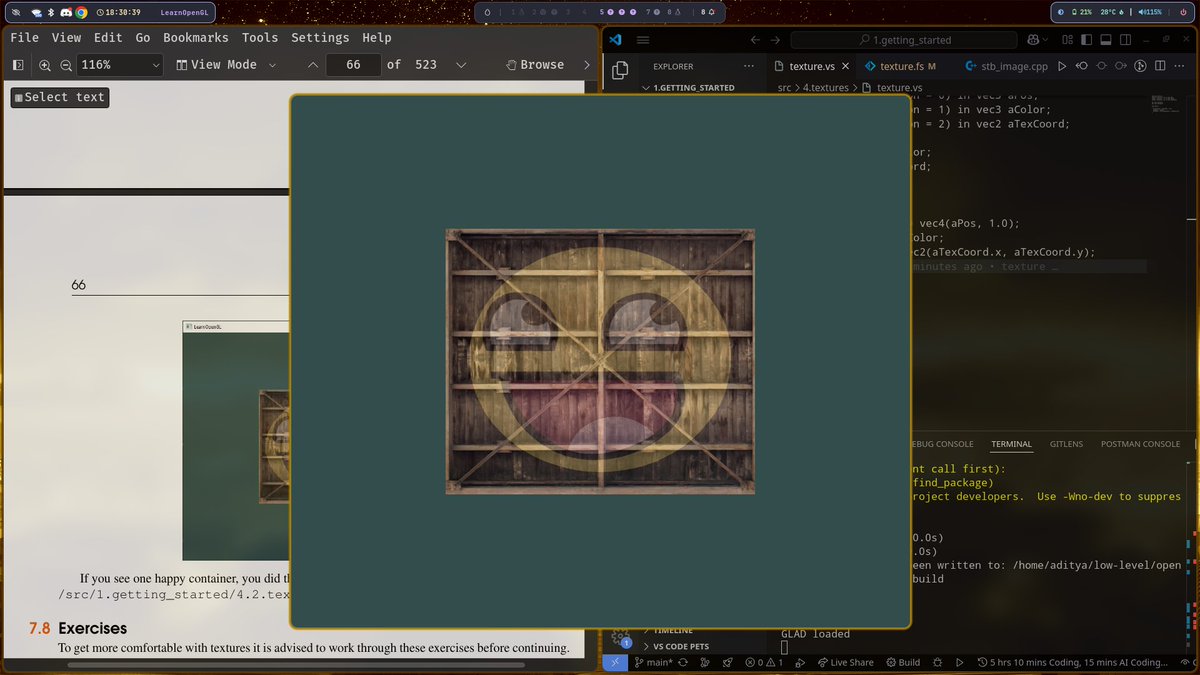The image size is (1200, 675).
Task: Open the Bookmarks menu
Action: click(196, 37)
